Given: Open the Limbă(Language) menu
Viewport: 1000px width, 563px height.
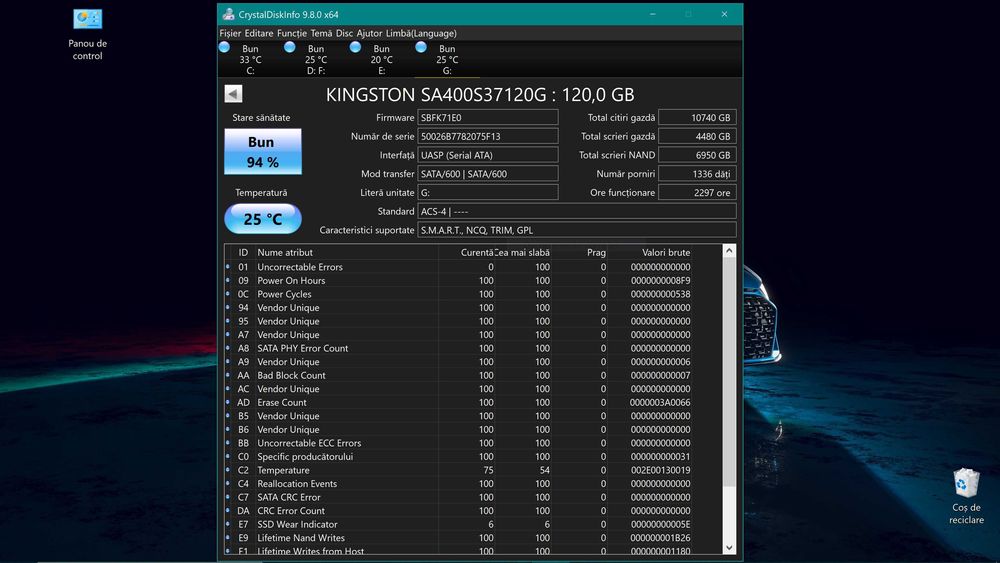Looking at the screenshot, I should [419, 33].
